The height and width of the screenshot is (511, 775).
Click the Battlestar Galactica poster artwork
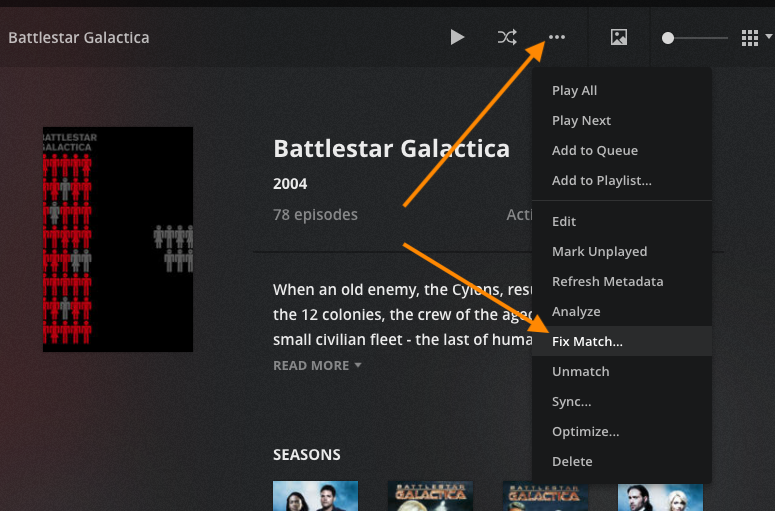coord(118,239)
